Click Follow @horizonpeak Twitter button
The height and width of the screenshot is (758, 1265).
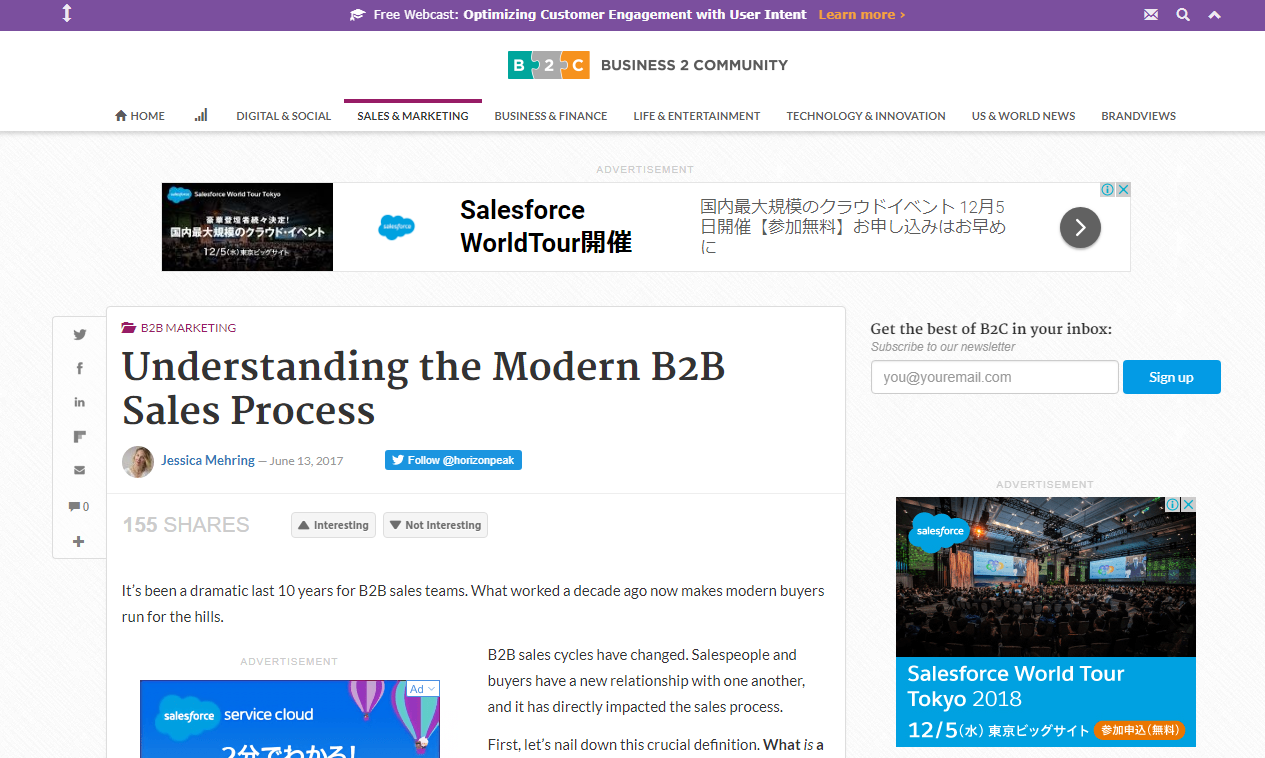453,460
